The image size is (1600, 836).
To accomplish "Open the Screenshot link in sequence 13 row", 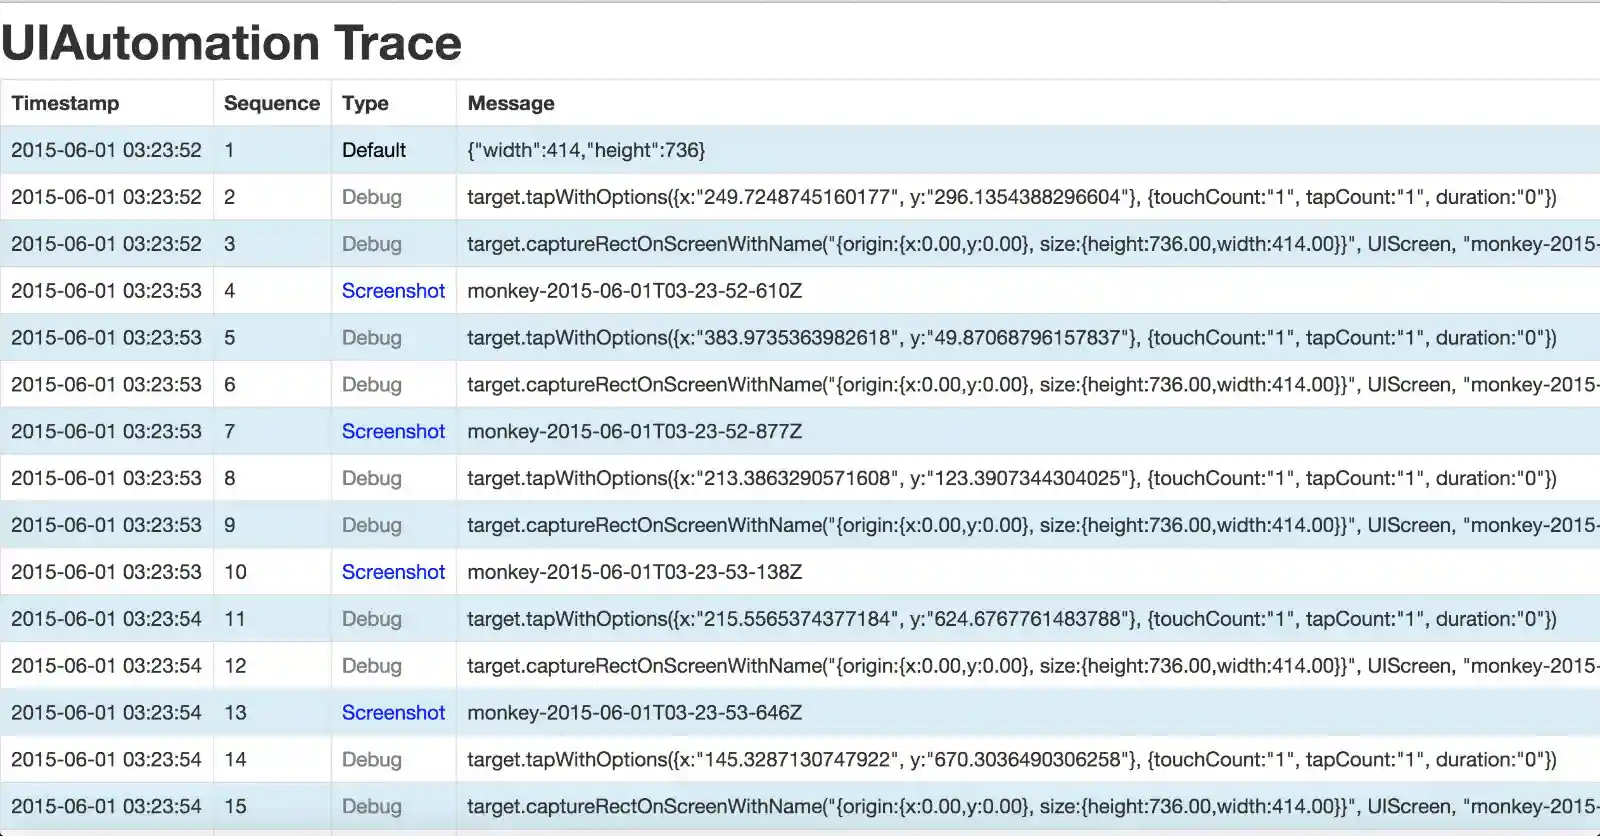I will click(x=393, y=713).
